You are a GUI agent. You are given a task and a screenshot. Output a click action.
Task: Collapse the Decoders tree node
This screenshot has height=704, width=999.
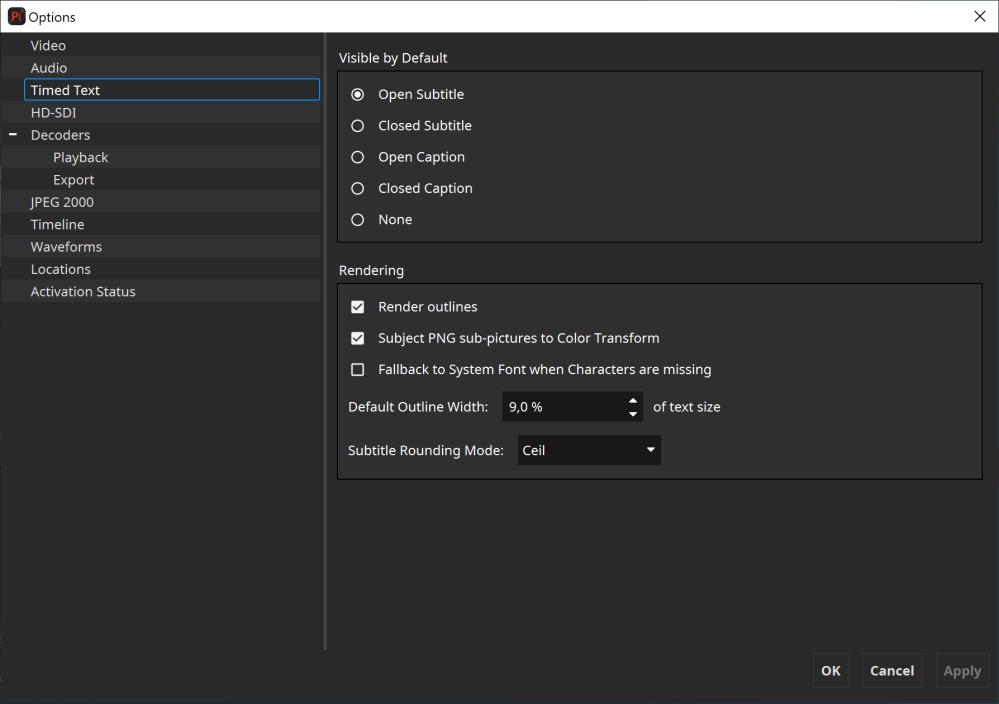13,135
